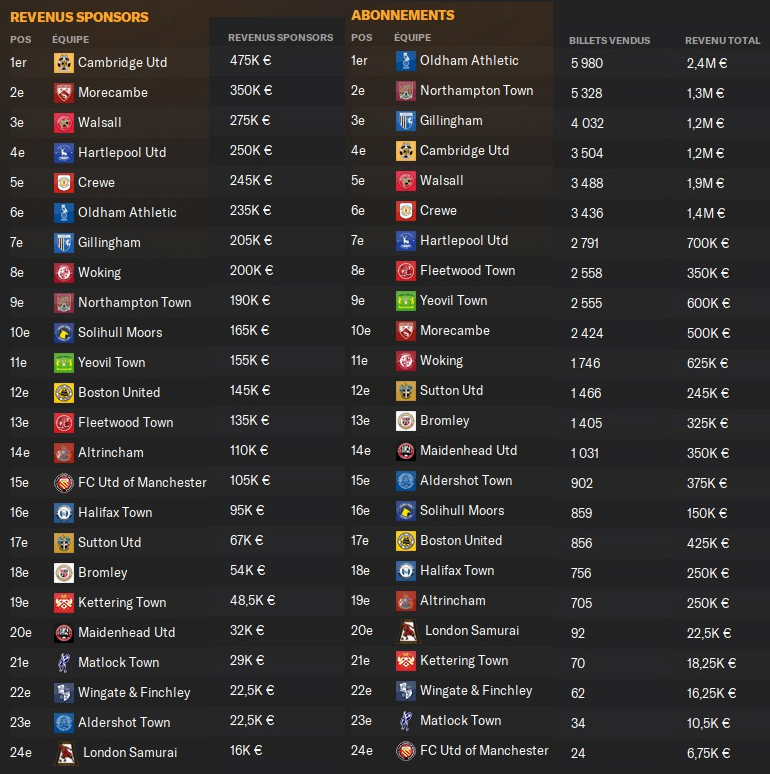The height and width of the screenshot is (774, 770).
Task: Open Morecambe team in sponsors table
Action: pyautogui.click(x=113, y=93)
